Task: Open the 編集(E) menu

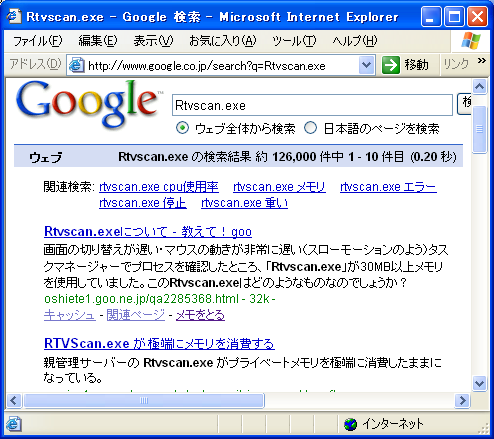Action: pyautogui.click(x=98, y=41)
